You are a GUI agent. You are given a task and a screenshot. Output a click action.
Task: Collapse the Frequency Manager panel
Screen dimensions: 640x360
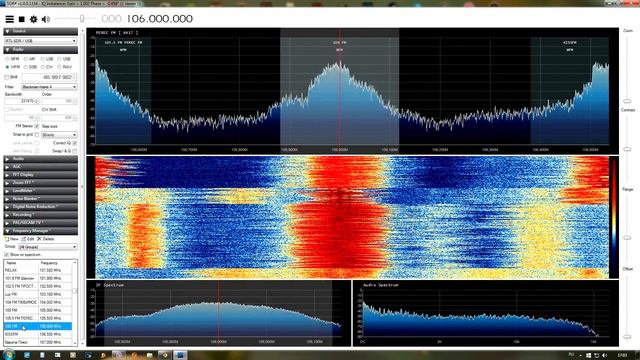click(40, 231)
